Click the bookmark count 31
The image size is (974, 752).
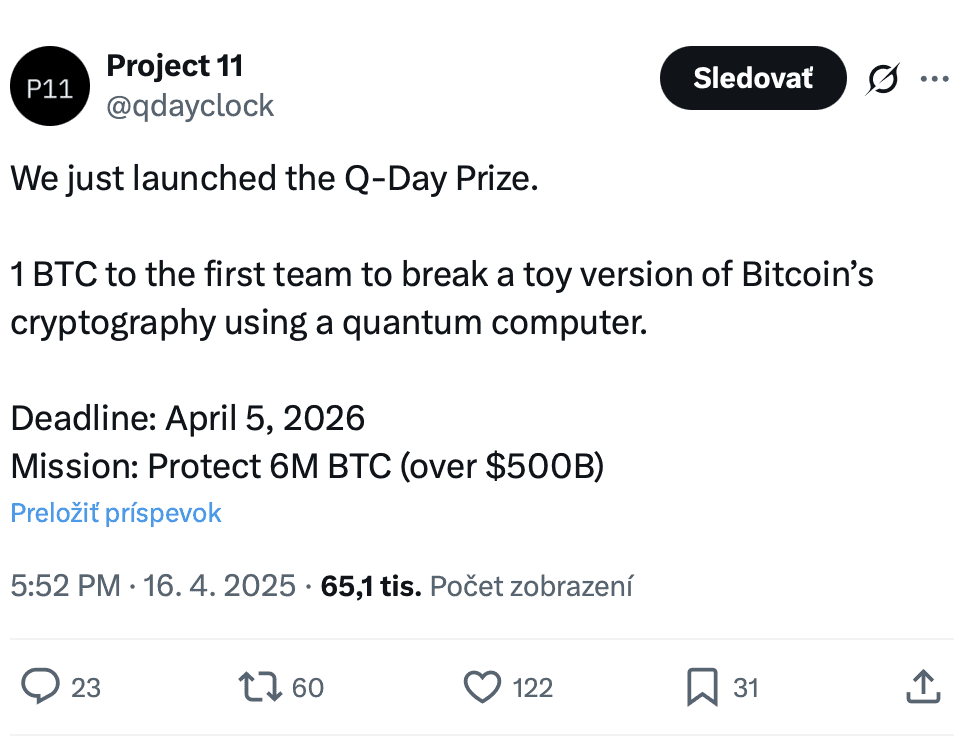(x=746, y=688)
